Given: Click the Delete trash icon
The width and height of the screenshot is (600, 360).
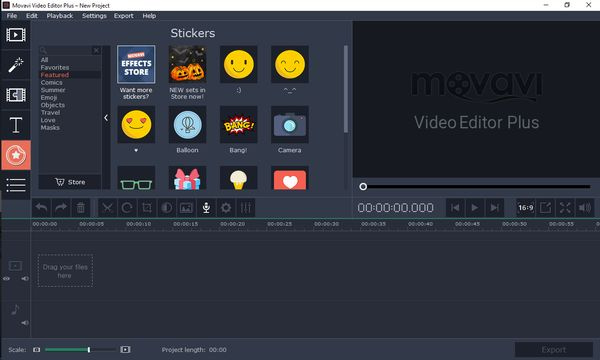Looking at the screenshot, I should point(81,208).
